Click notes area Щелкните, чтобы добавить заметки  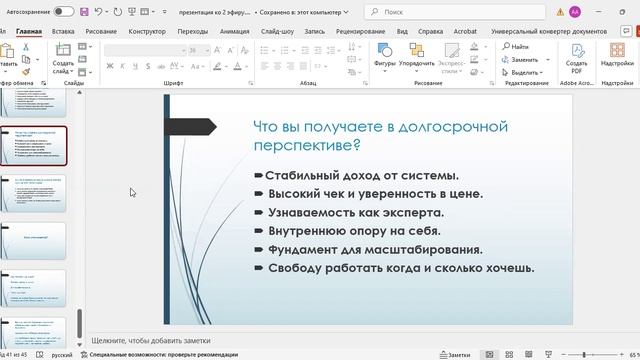pos(151,340)
